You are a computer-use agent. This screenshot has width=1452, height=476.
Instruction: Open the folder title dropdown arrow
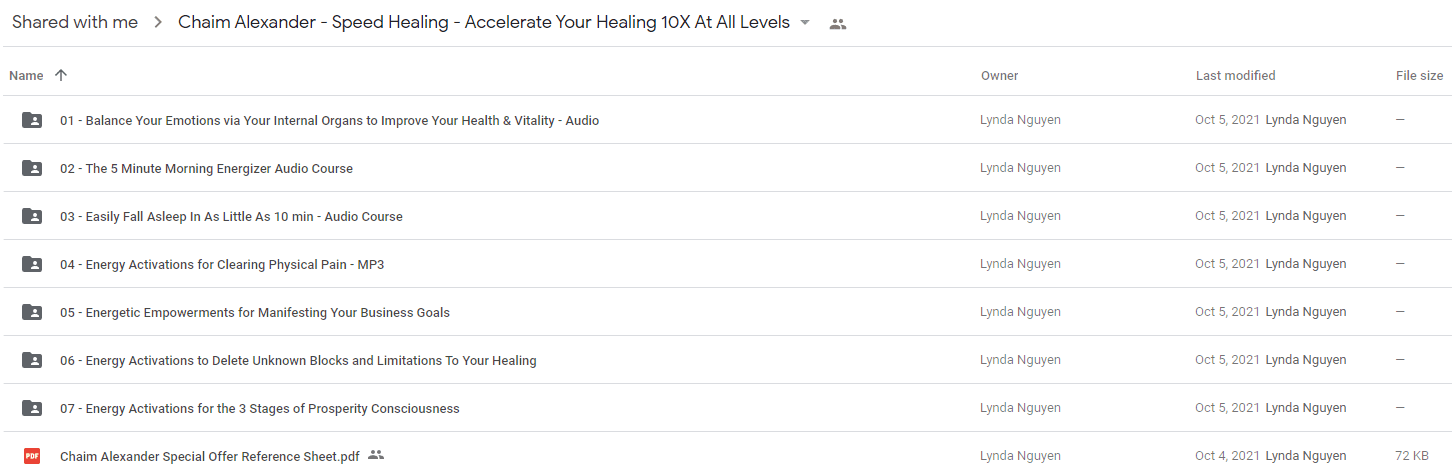(805, 23)
